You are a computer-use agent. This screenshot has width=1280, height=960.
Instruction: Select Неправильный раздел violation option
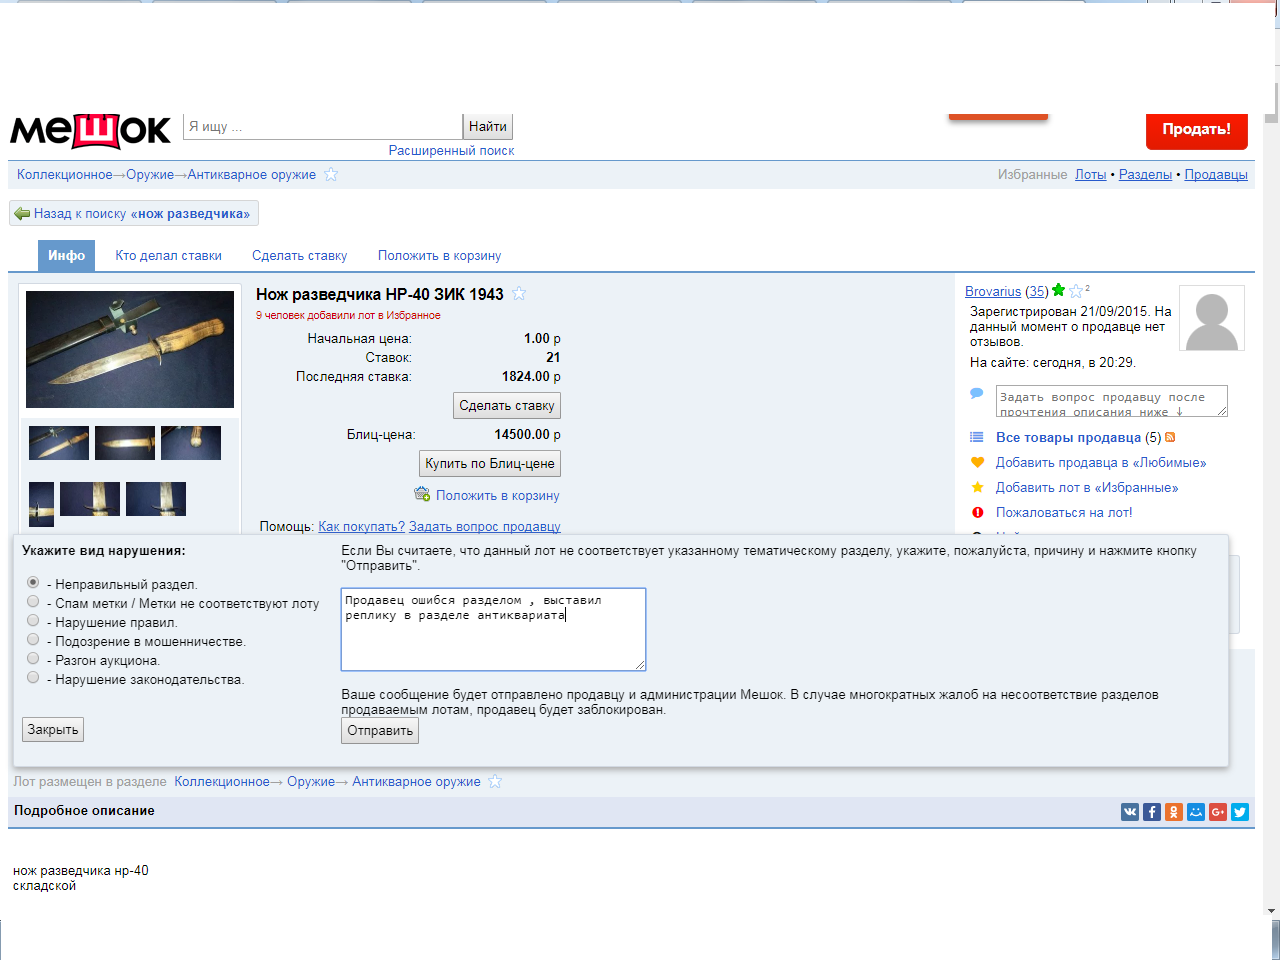point(33,582)
